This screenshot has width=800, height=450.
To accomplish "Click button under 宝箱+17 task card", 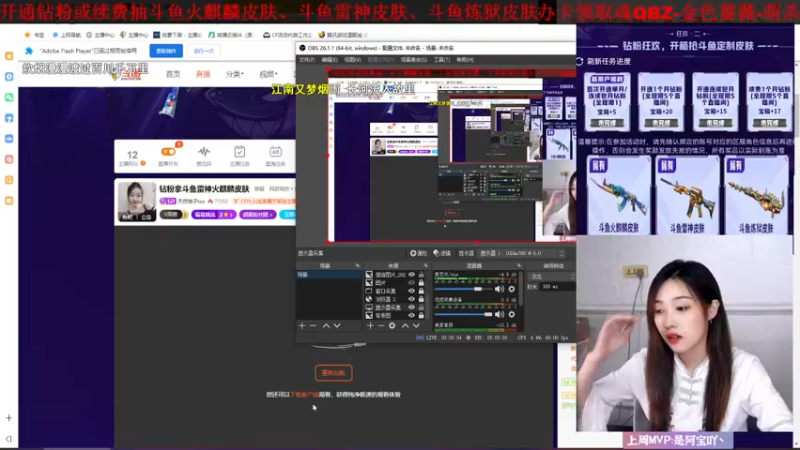I will tap(769, 123).
